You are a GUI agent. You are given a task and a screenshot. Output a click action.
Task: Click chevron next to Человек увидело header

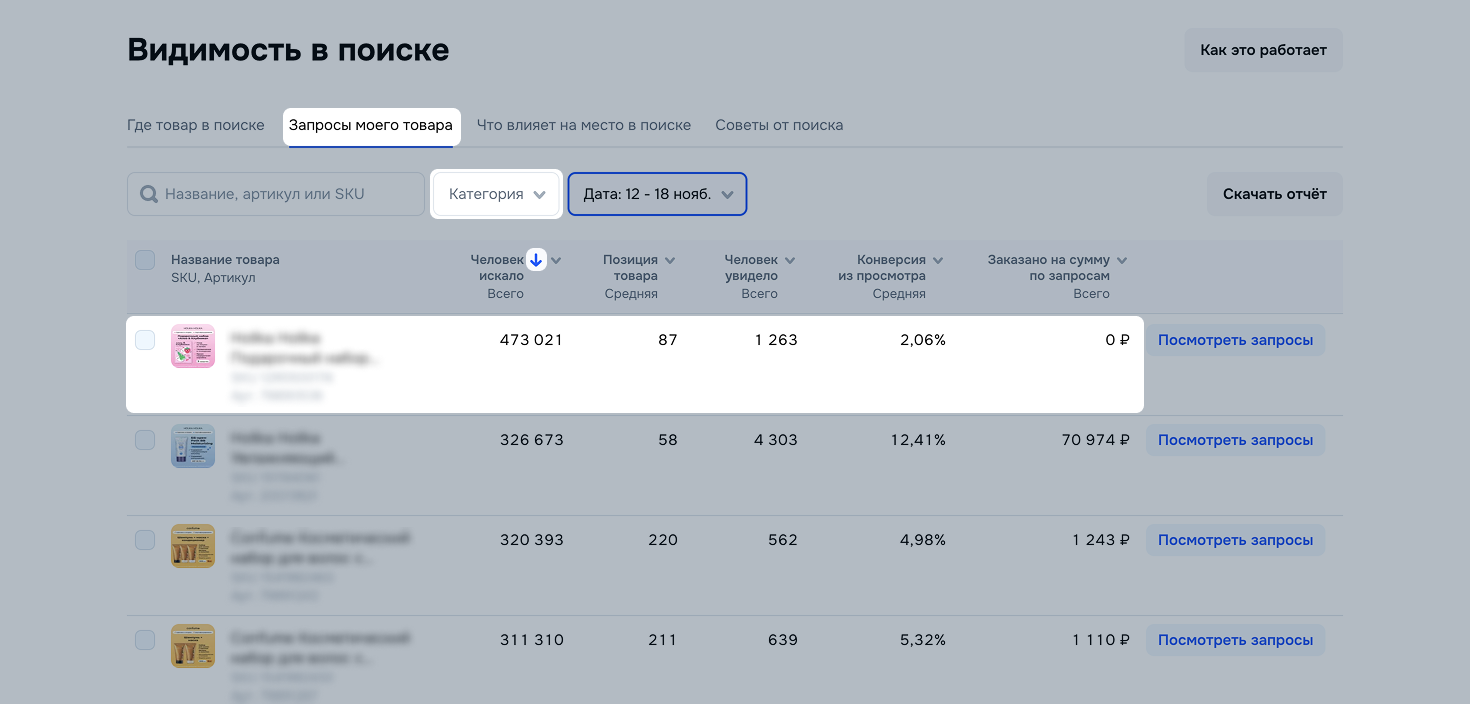(x=790, y=260)
